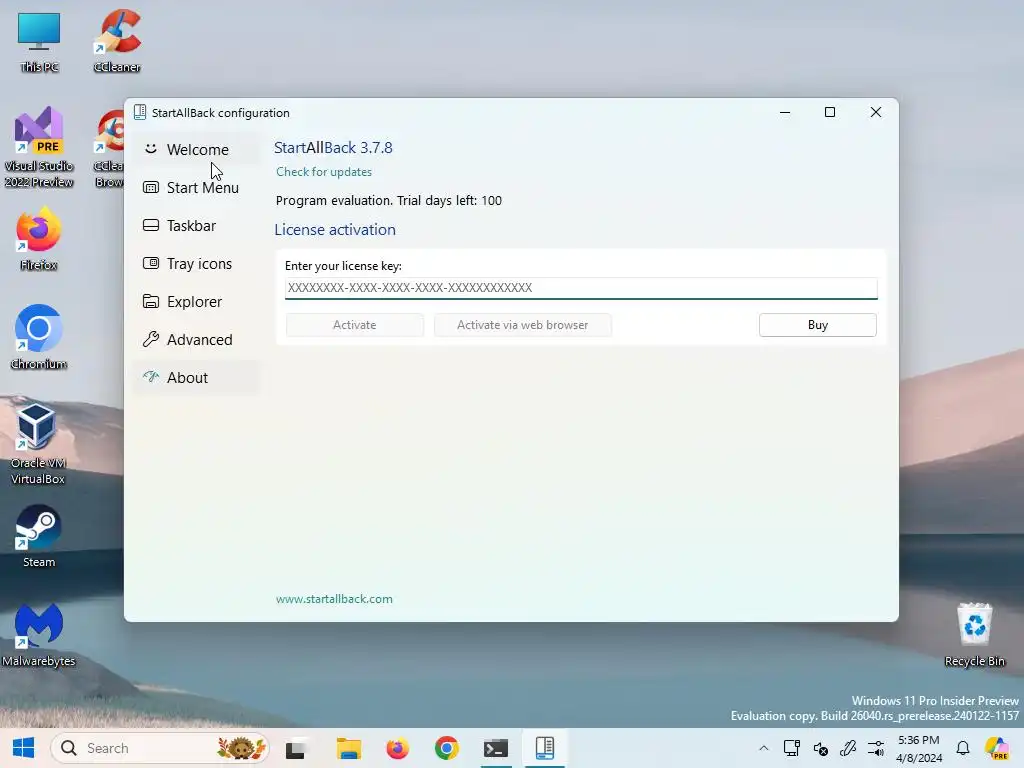Screen dimensions: 1024x768
Task: Select the Chromium desktop shortcut
Action: pyautogui.click(x=39, y=338)
